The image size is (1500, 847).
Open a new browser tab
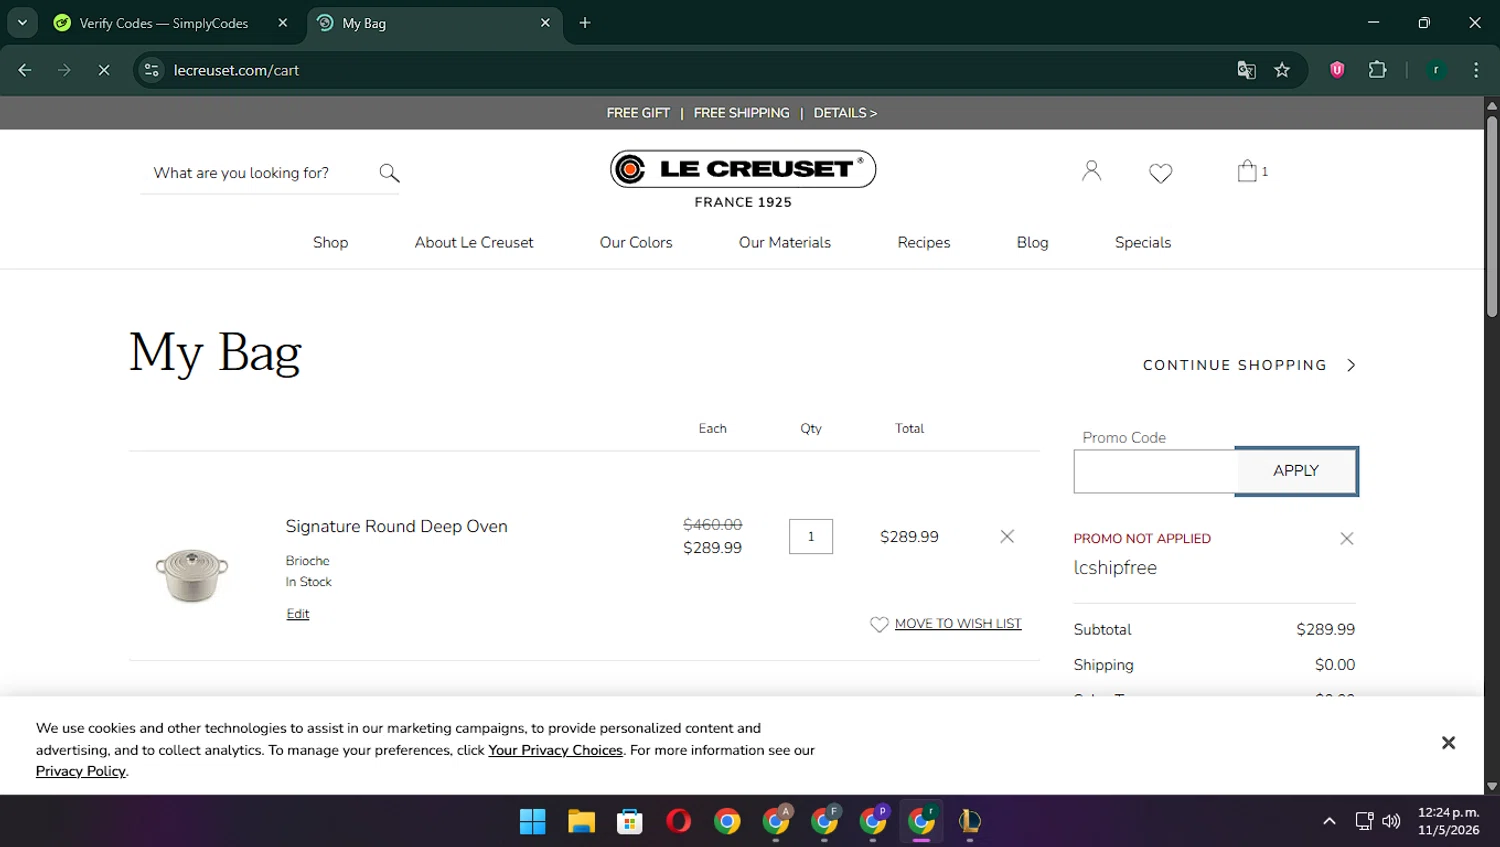click(x=585, y=23)
